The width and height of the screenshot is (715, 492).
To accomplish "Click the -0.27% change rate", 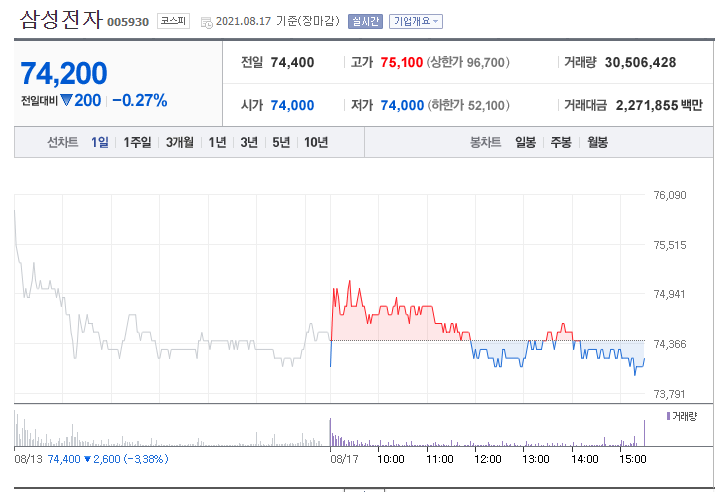I will 140,100.
